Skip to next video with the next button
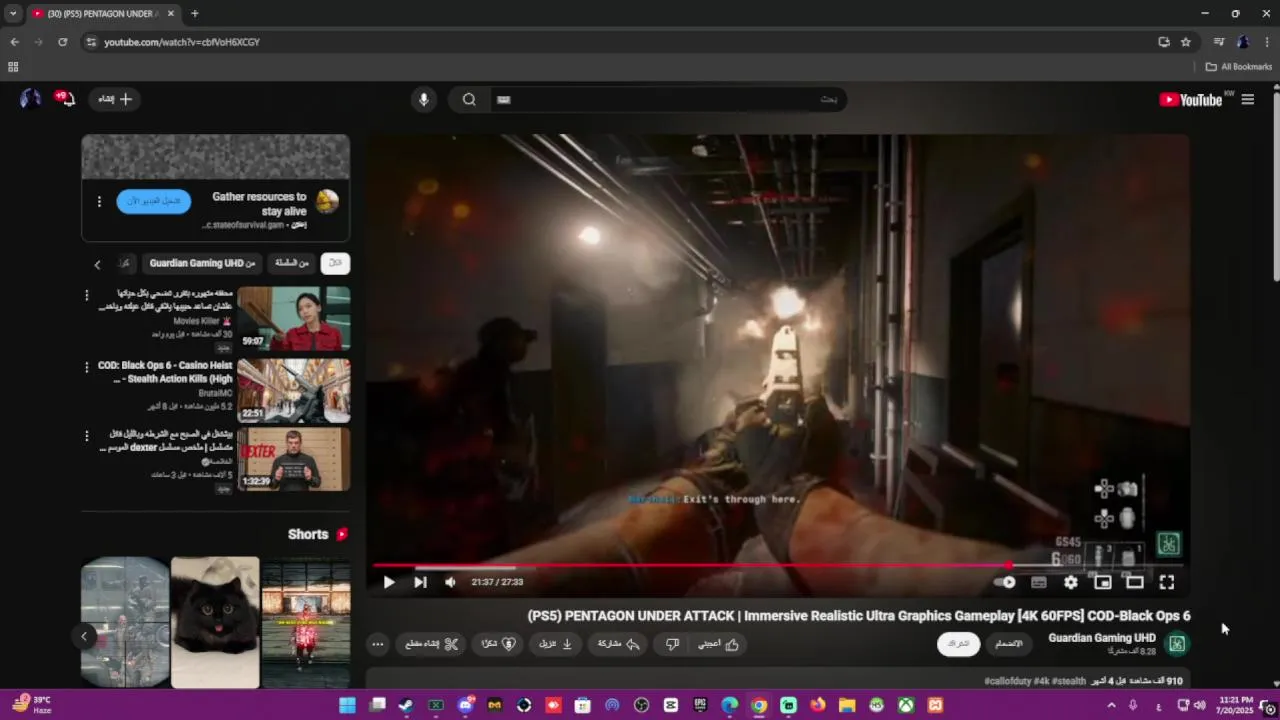 [420, 582]
